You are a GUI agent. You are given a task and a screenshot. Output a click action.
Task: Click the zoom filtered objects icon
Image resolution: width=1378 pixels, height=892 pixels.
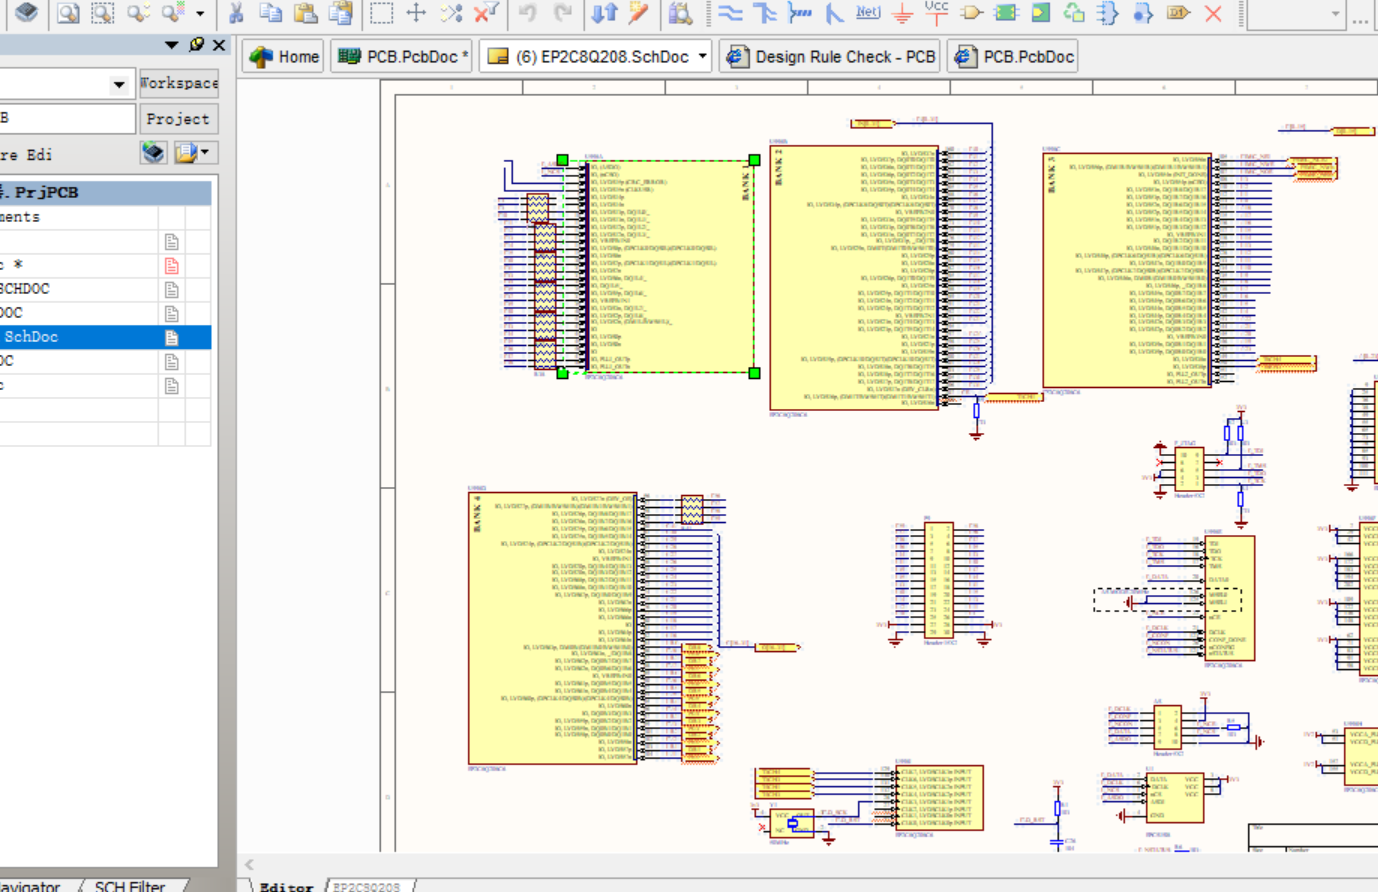(173, 13)
